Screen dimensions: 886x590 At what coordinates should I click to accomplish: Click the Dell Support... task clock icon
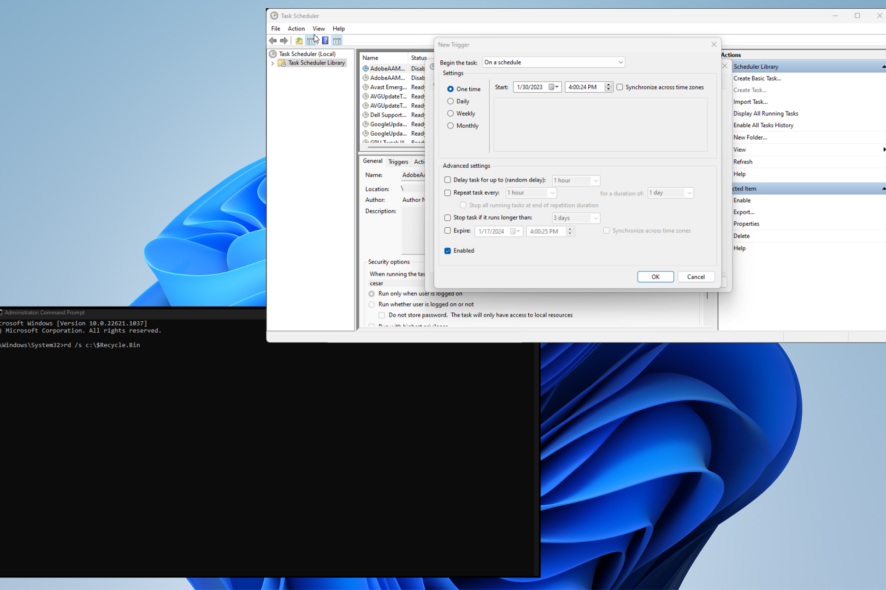pos(366,115)
